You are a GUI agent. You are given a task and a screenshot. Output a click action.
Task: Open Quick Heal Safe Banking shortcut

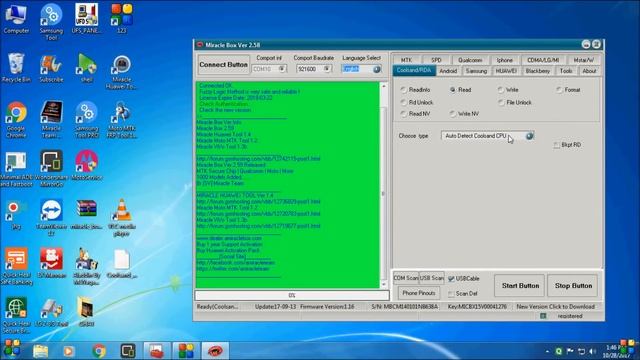(x=16, y=266)
